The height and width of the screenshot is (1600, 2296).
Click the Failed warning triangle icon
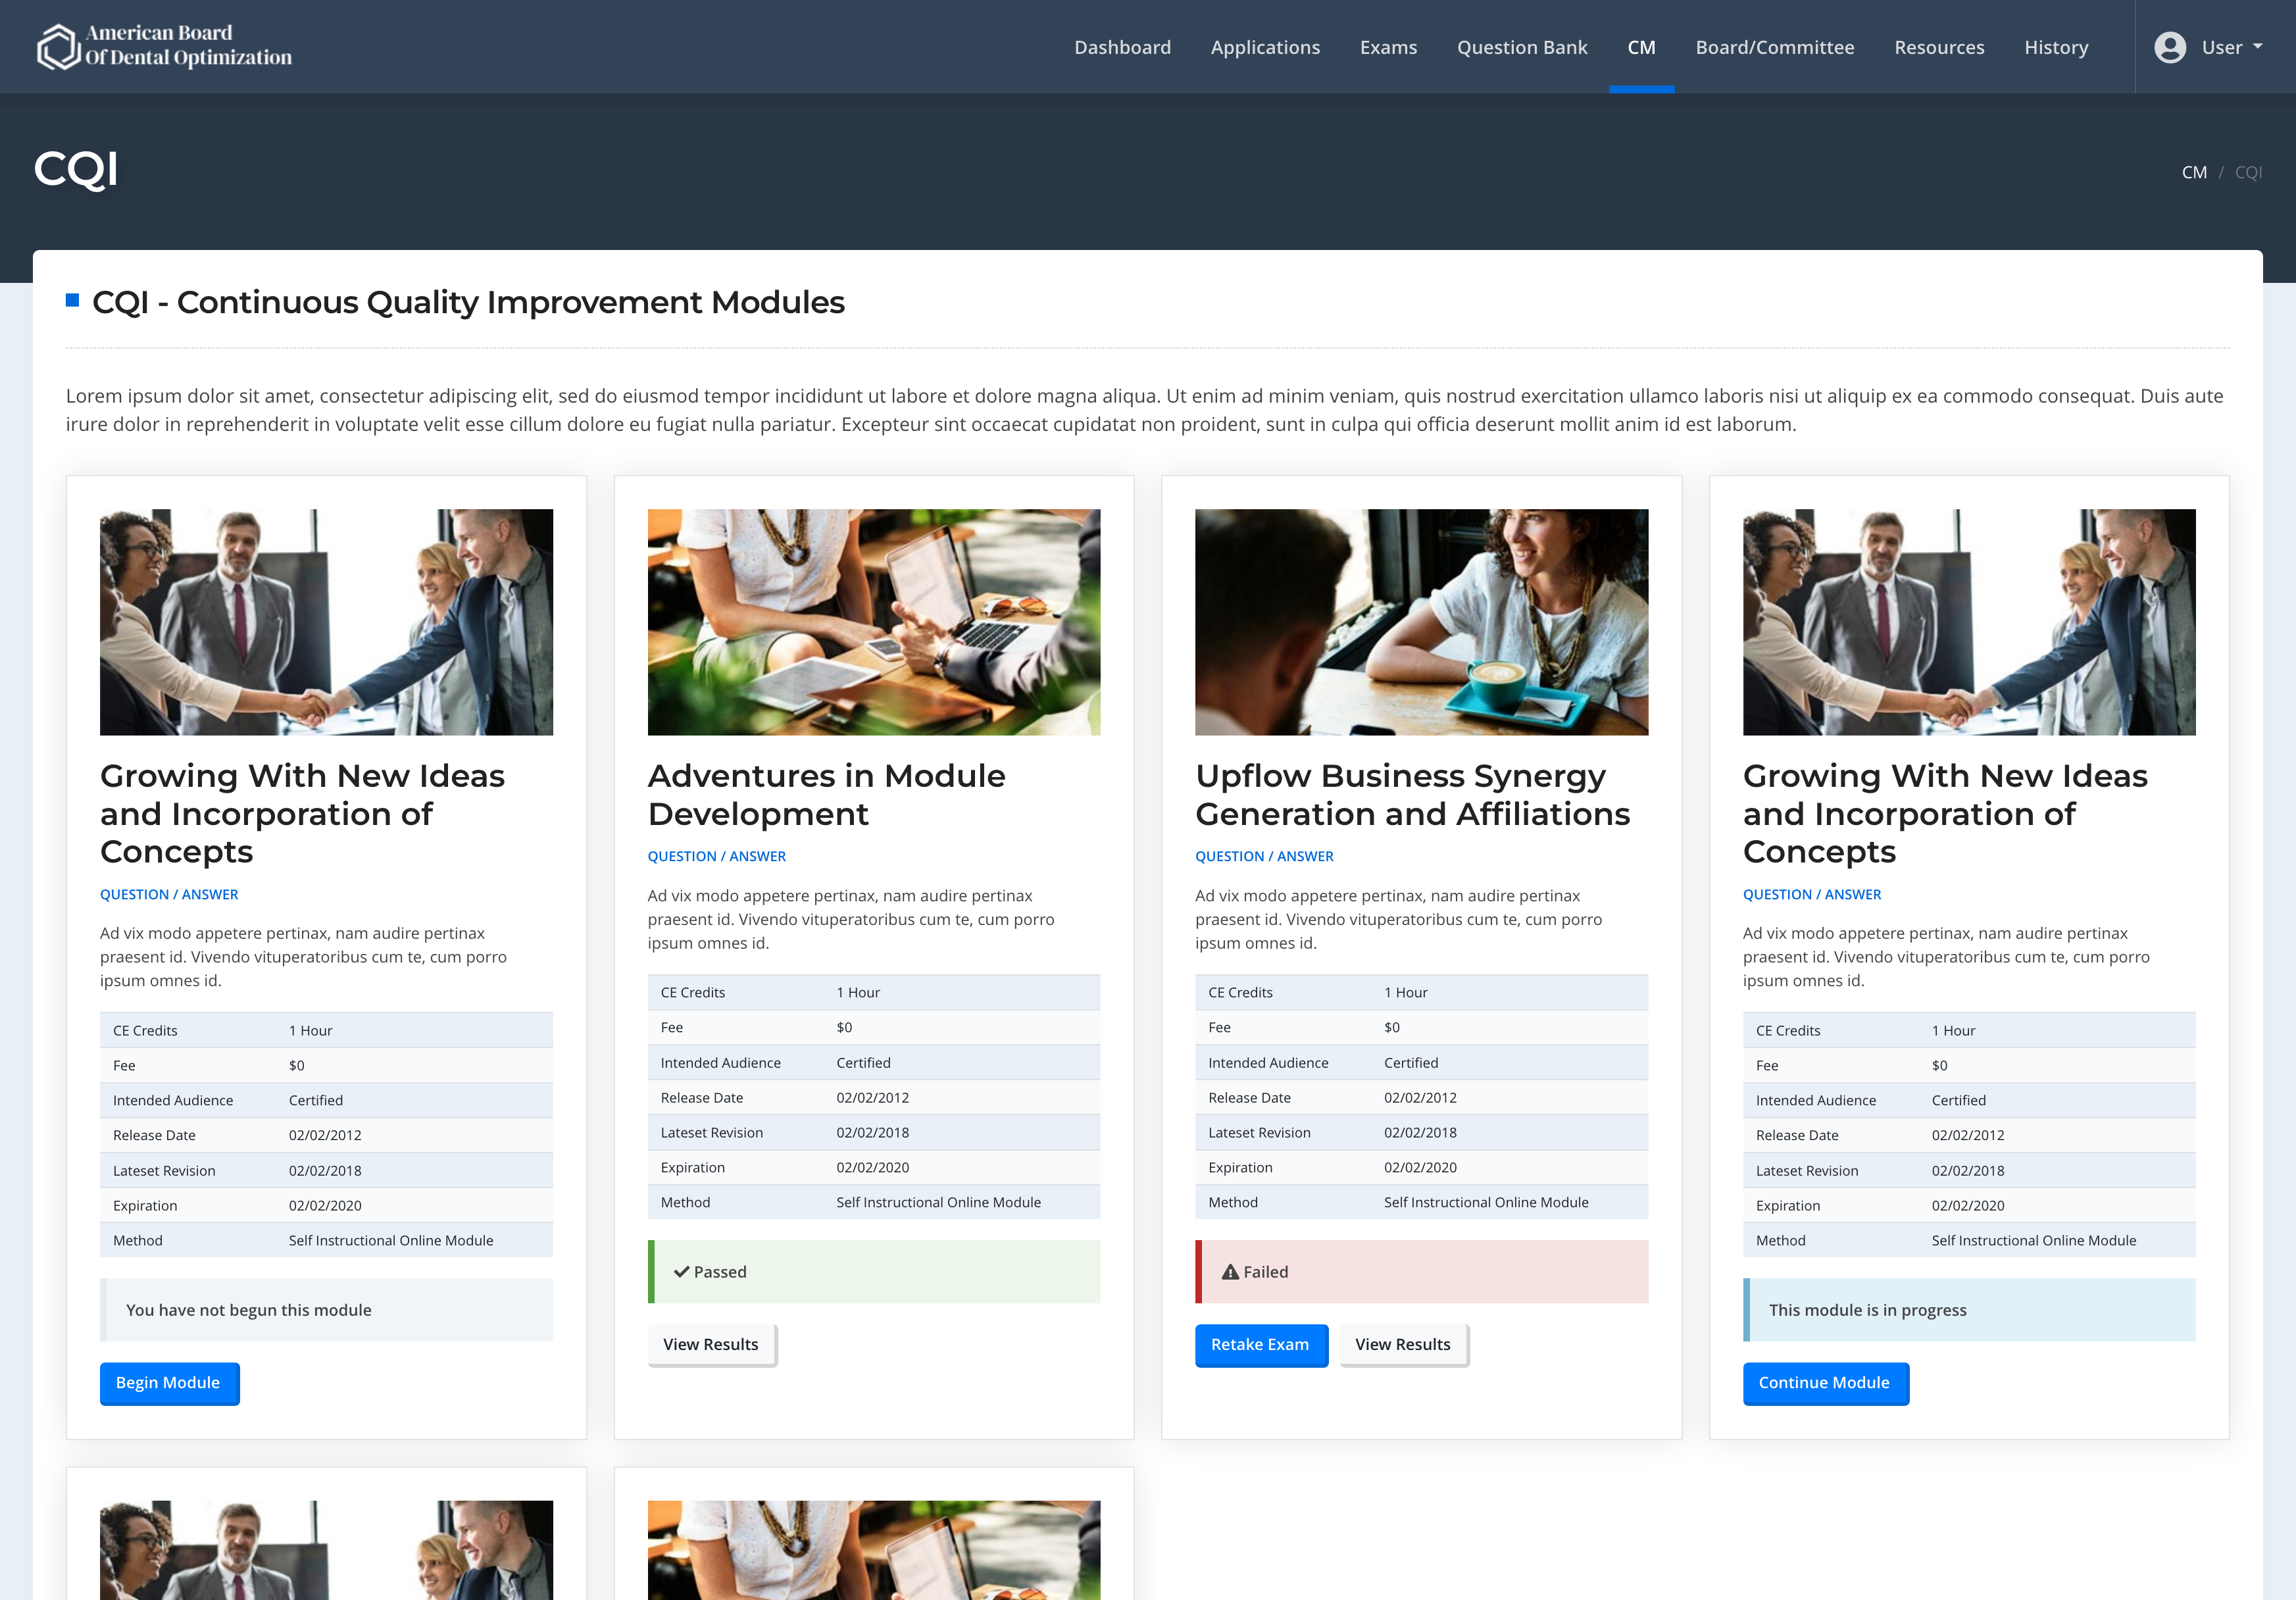coord(1230,1272)
